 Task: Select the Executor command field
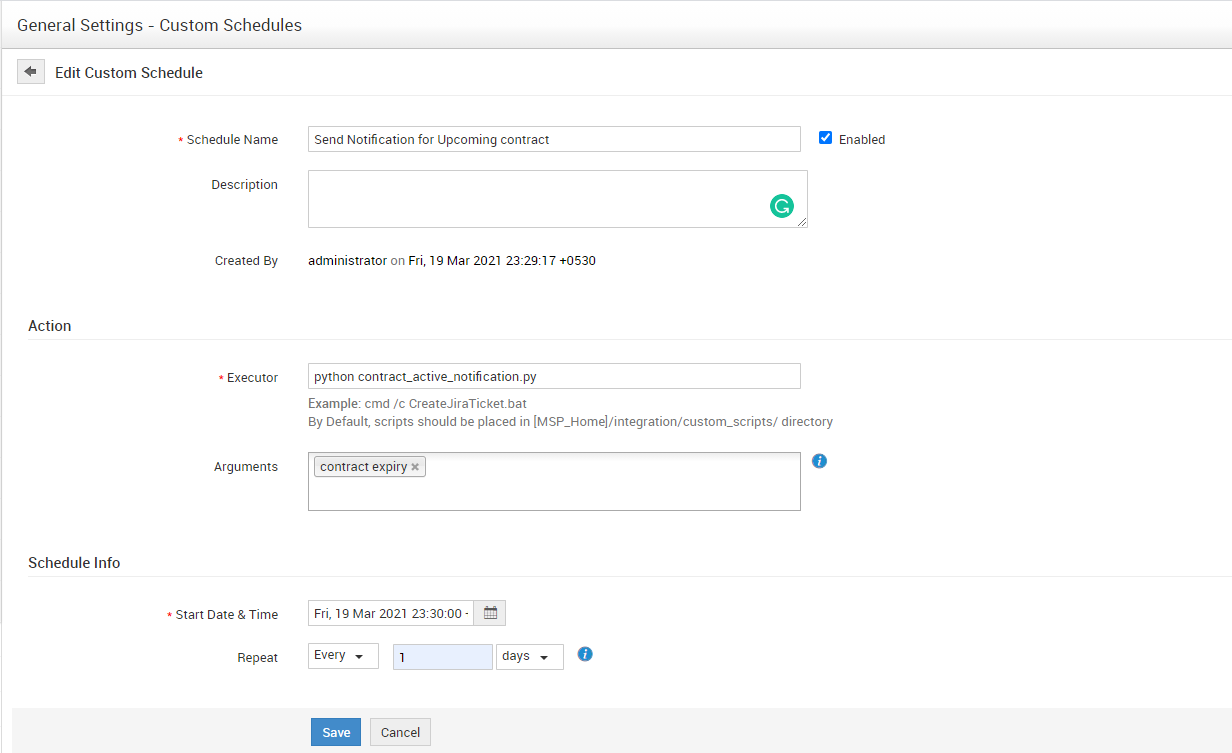coord(554,376)
